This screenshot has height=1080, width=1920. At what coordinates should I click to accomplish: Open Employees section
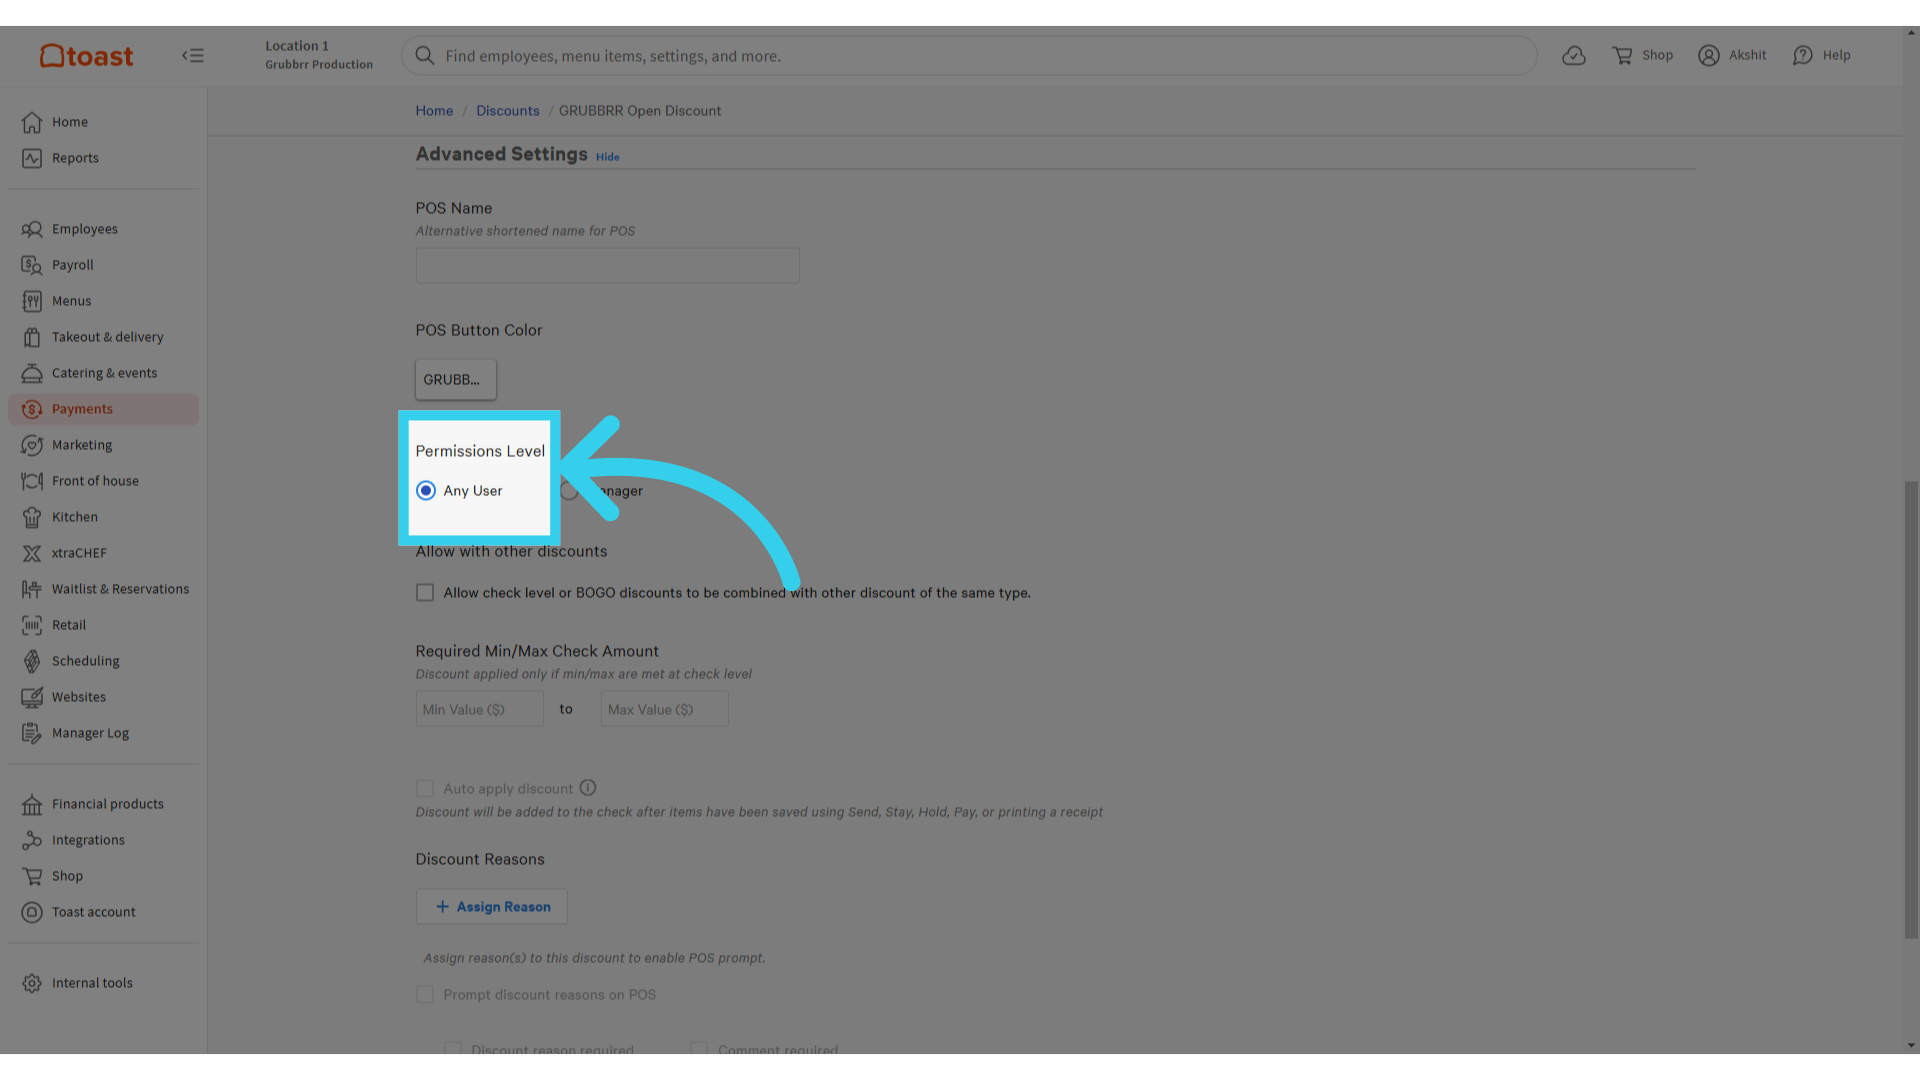click(x=103, y=229)
